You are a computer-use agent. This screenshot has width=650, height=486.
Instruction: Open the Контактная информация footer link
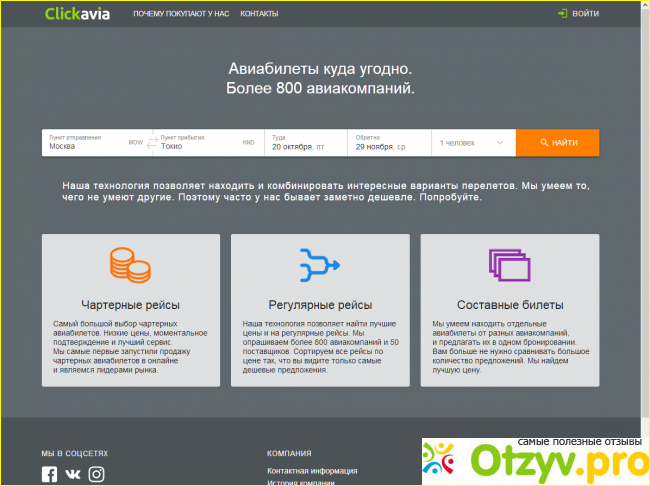click(x=312, y=470)
